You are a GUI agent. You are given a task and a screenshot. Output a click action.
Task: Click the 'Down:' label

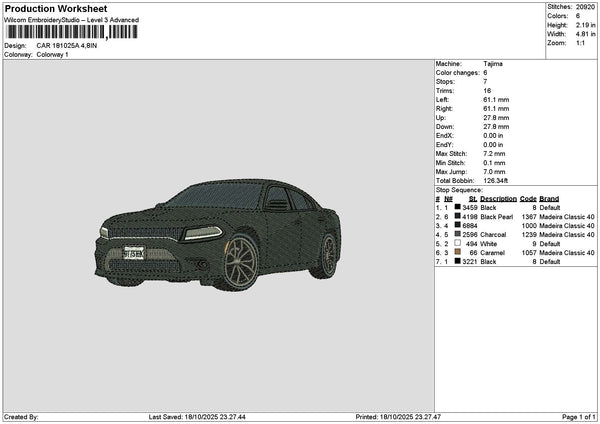pyautogui.click(x=445, y=127)
